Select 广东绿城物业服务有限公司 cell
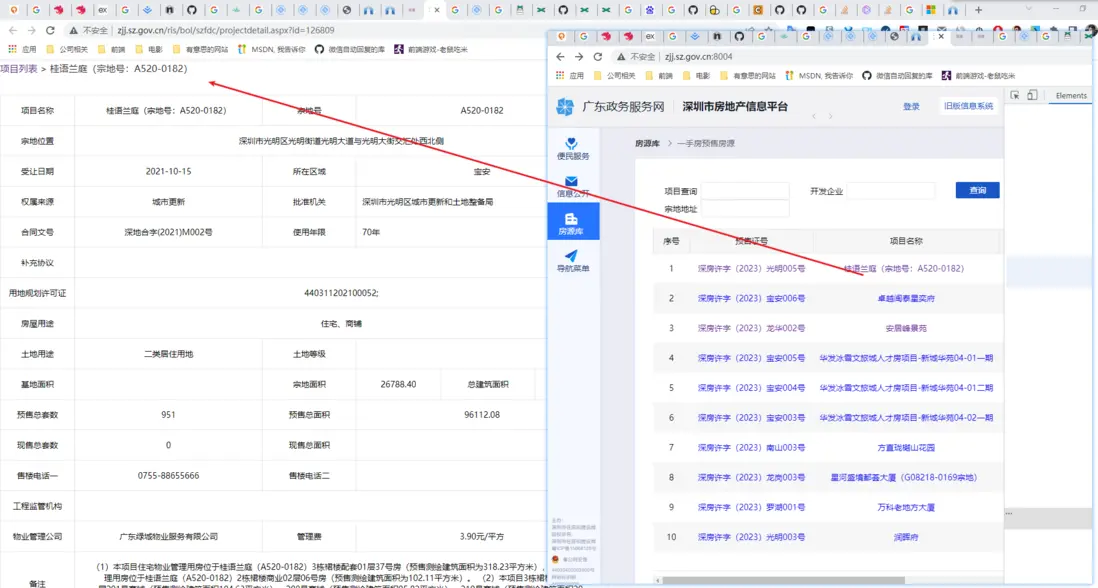This screenshot has height=588, width=1098. pyautogui.click(x=168, y=537)
